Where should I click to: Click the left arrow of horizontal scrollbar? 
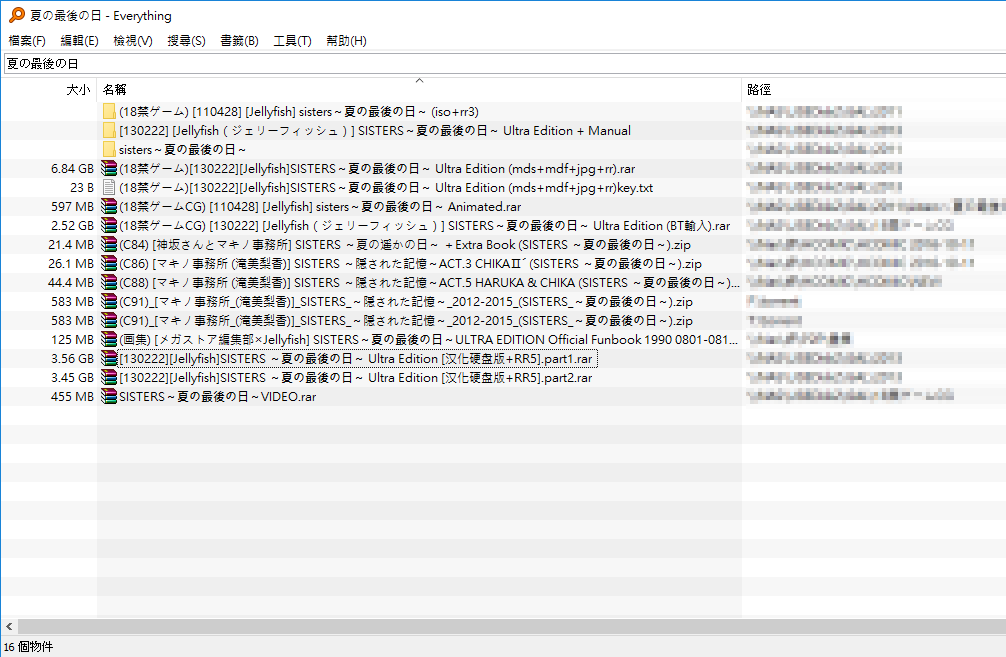9,626
